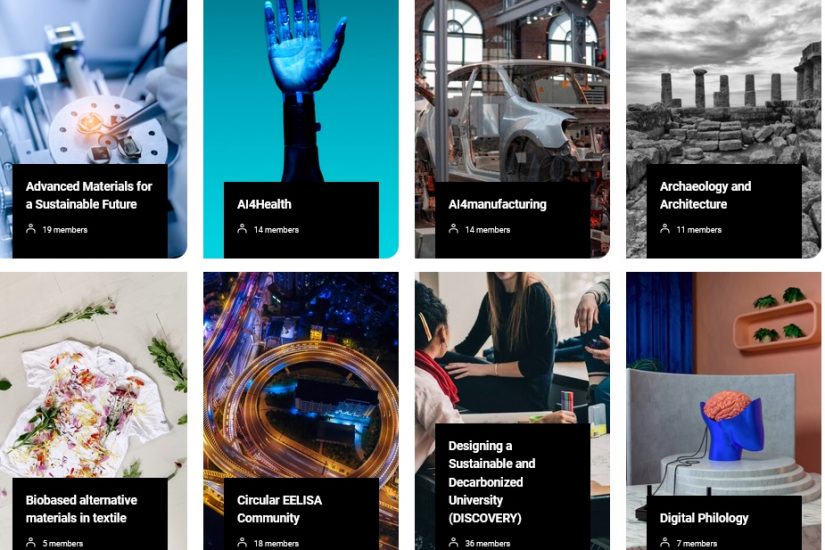Click members icon on Circular EELISA Community
This screenshot has height=550, width=825.
tap(242, 543)
